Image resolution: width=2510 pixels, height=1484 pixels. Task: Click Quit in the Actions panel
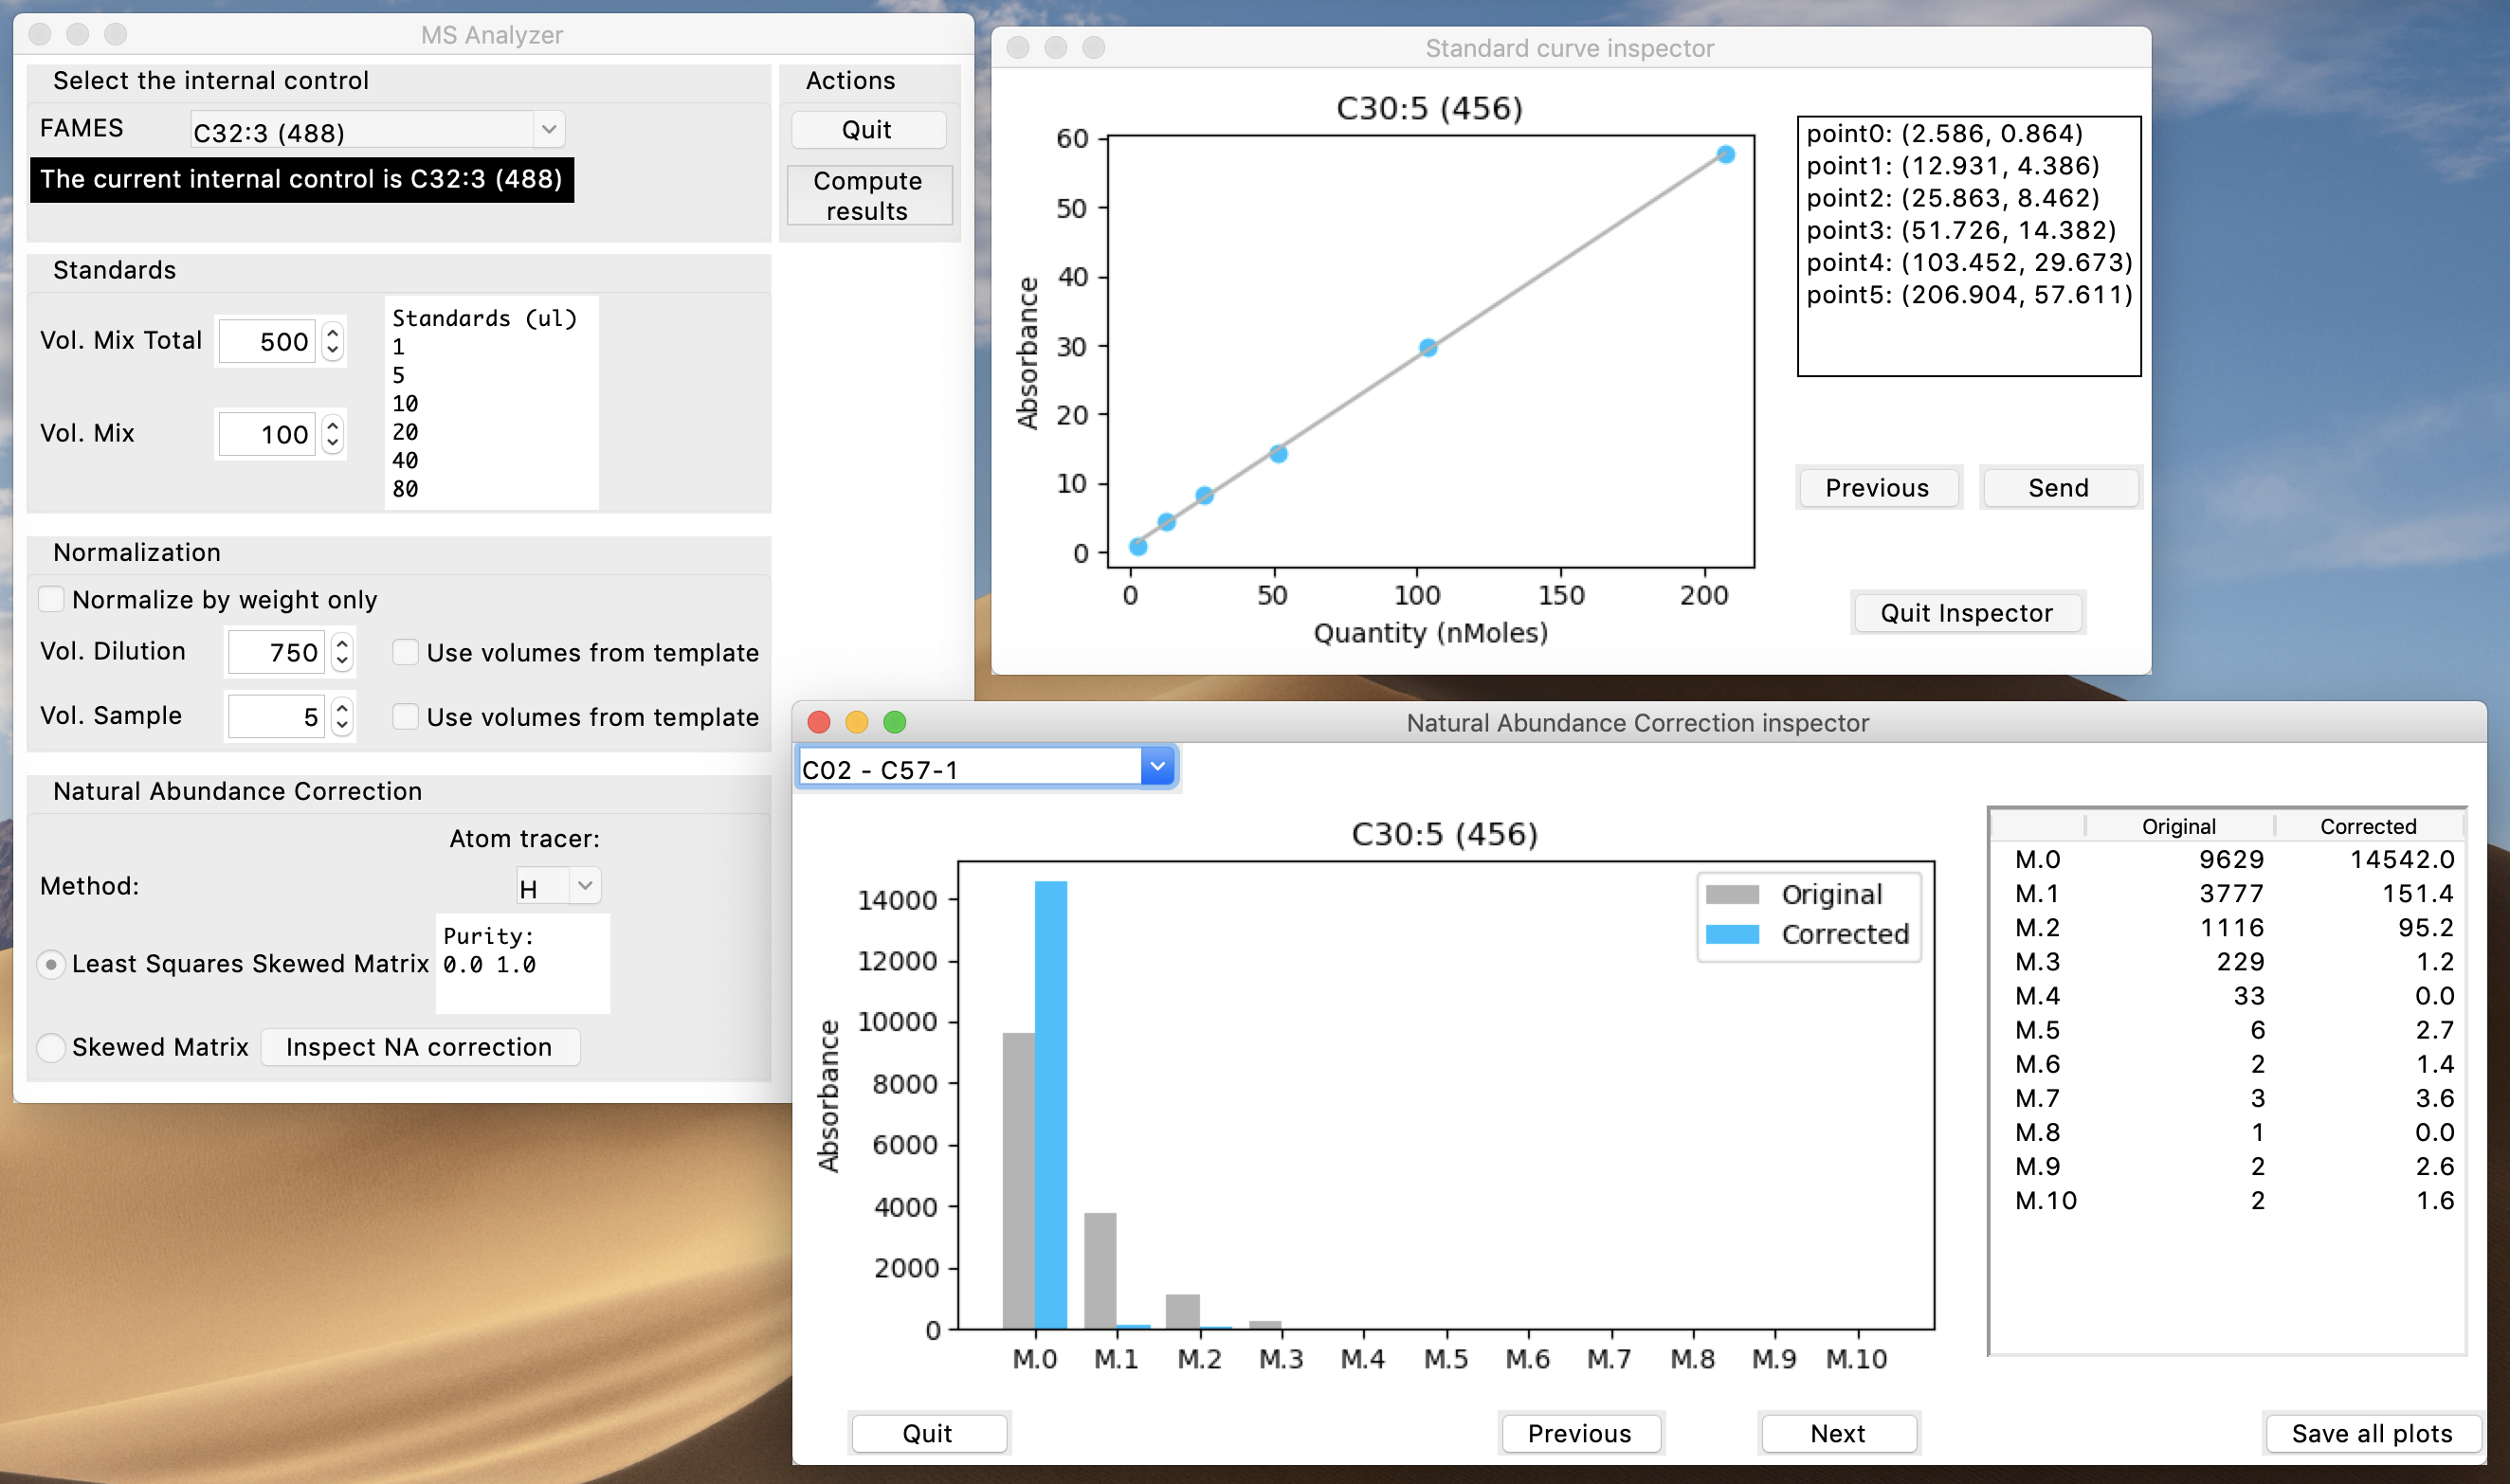point(867,130)
